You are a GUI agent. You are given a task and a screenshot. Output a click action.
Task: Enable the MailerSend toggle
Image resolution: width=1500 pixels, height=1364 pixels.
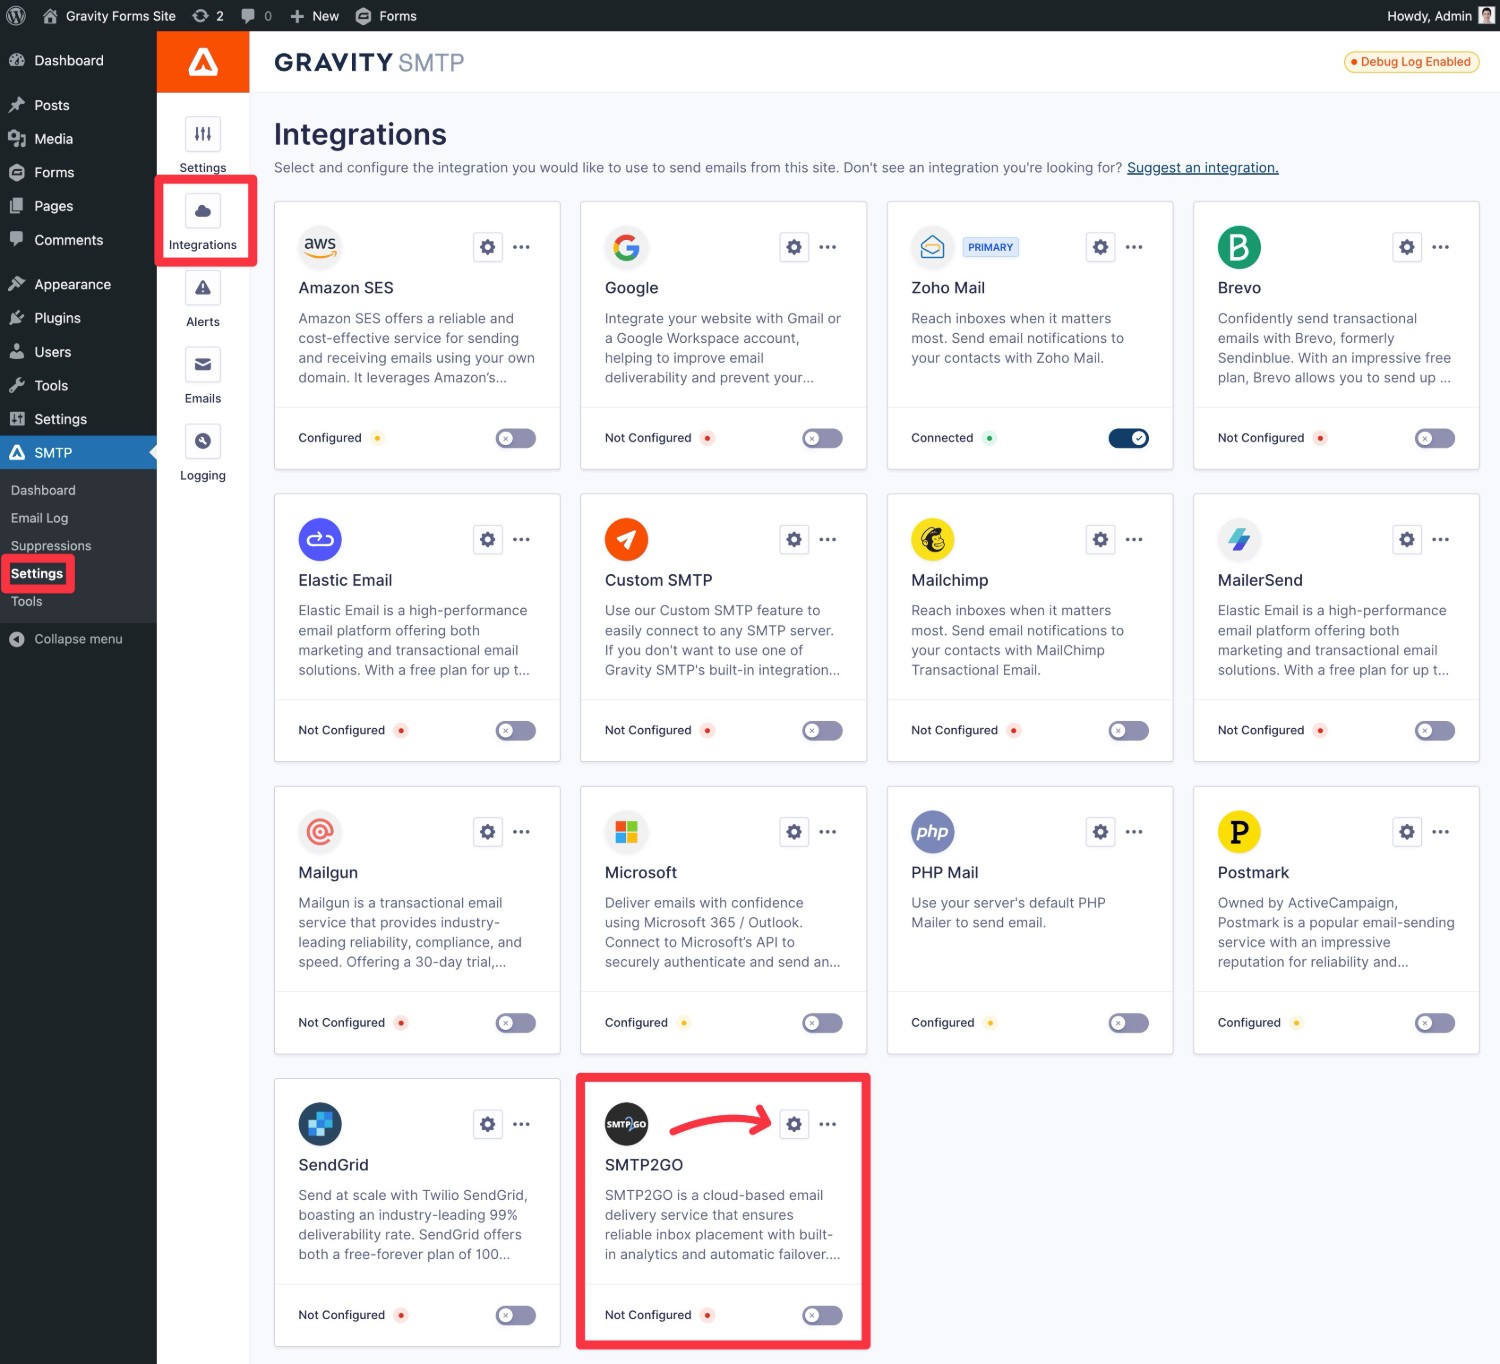1435,731
